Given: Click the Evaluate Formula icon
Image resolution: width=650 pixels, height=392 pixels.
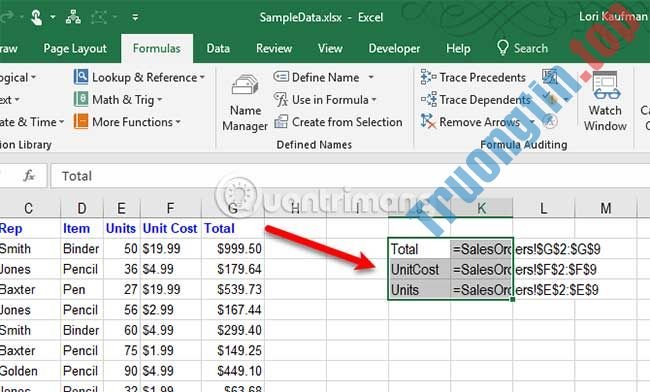Looking at the screenshot, I should 550,121.
